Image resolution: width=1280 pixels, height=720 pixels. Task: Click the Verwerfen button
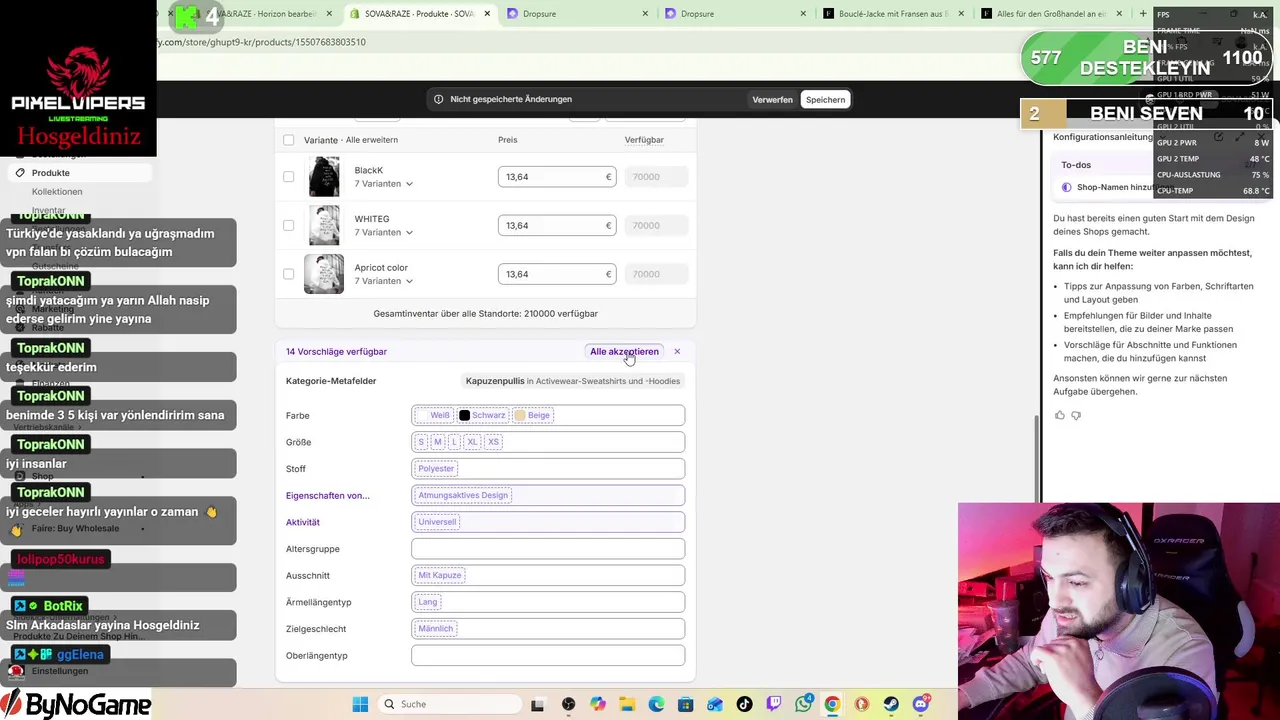pyautogui.click(x=772, y=99)
